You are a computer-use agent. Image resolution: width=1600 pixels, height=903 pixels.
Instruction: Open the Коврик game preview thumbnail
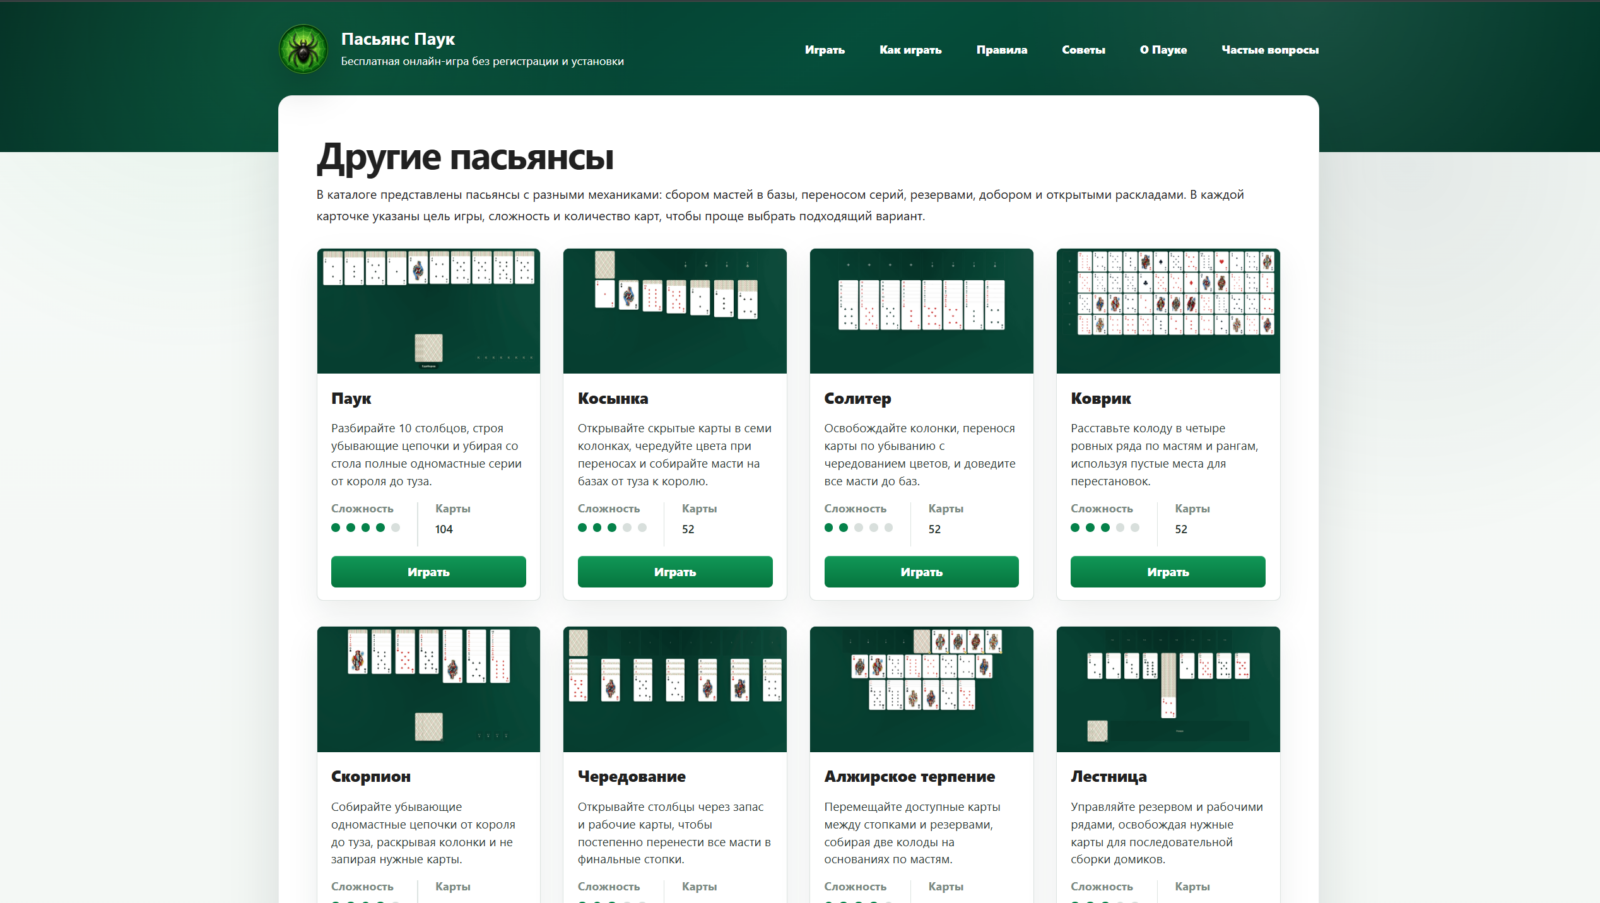(1168, 311)
